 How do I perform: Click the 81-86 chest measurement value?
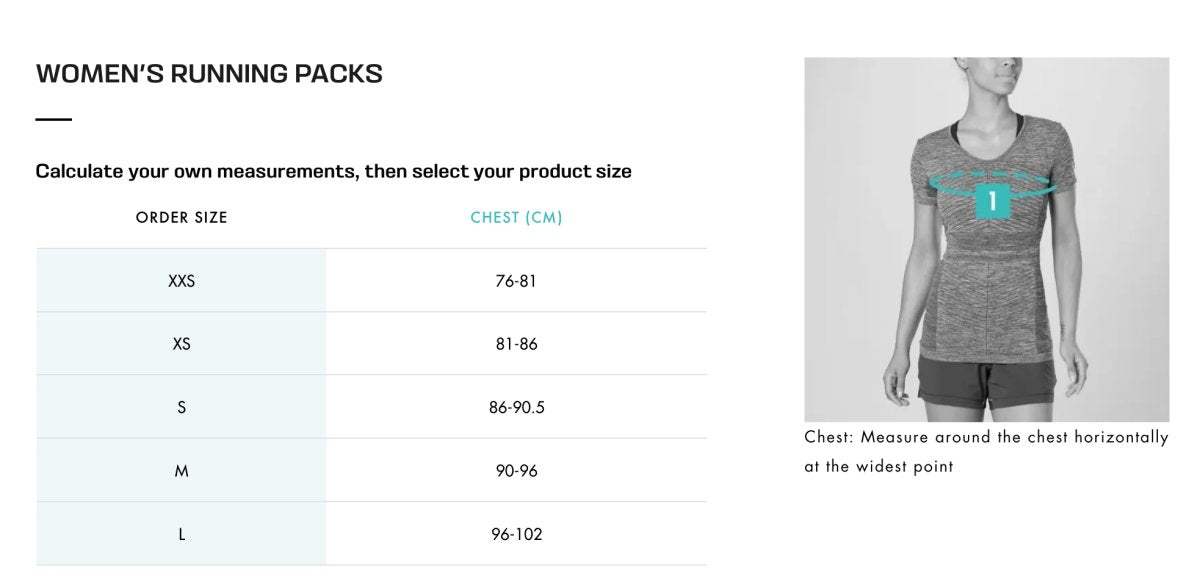click(x=516, y=344)
